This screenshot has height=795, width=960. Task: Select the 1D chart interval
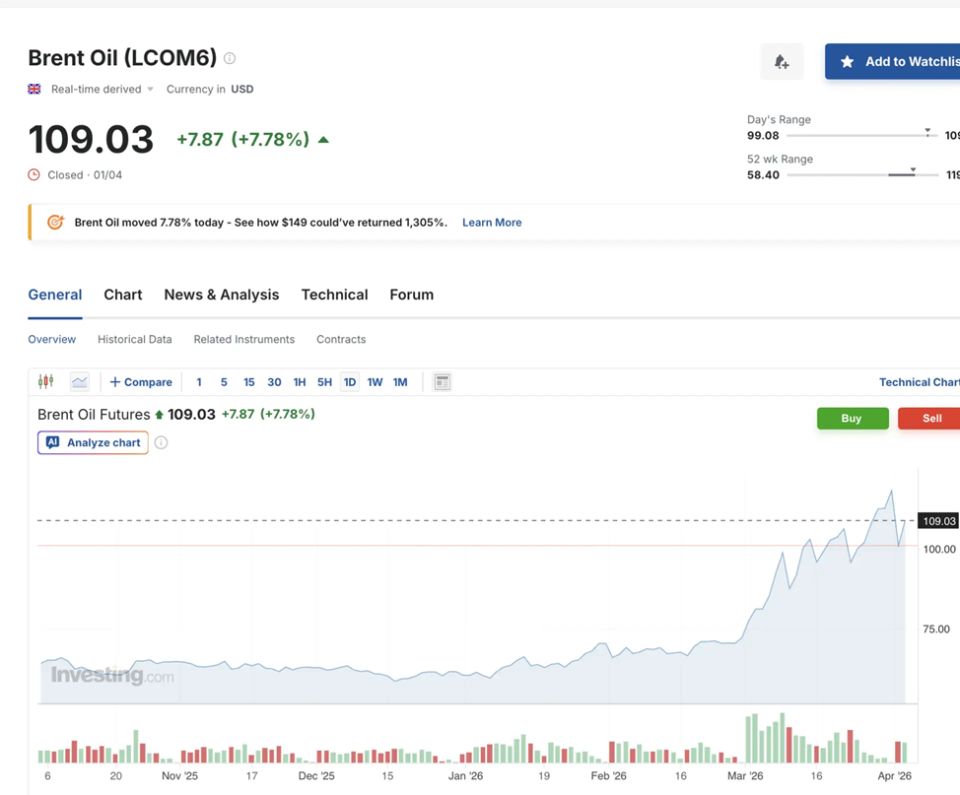pos(350,382)
